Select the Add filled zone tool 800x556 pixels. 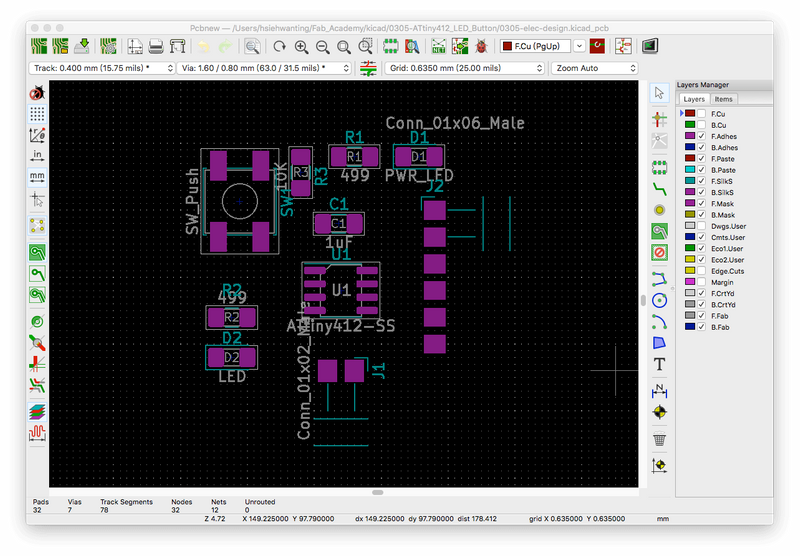pos(659,231)
